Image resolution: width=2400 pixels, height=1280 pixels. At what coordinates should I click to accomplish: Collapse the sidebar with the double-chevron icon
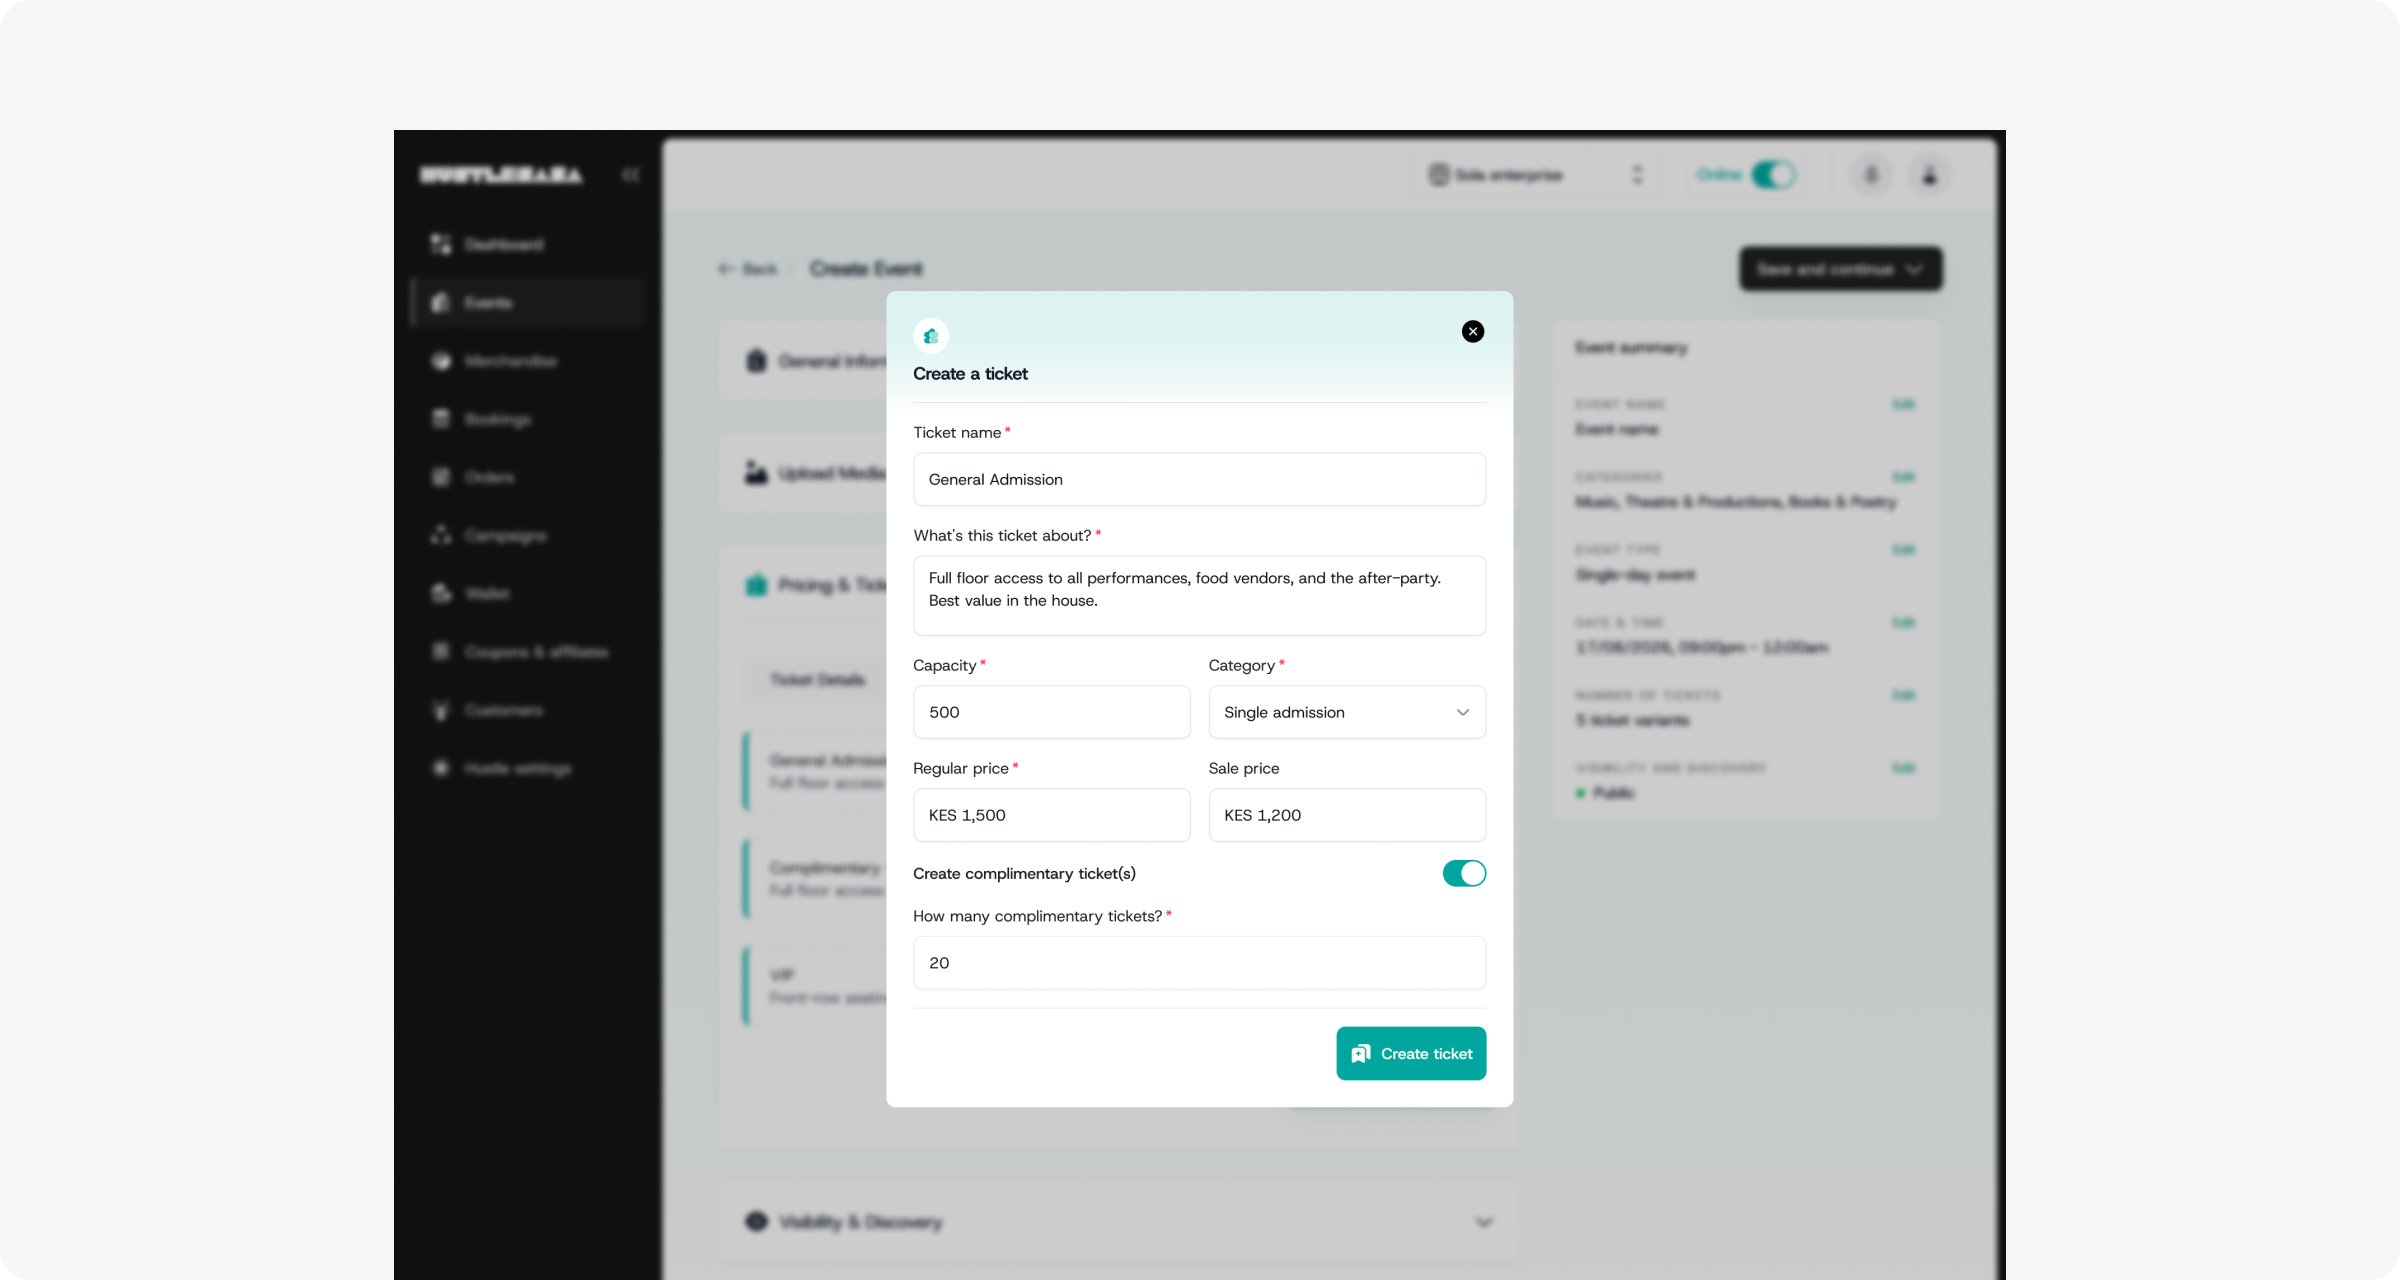click(x=630, y=175)
